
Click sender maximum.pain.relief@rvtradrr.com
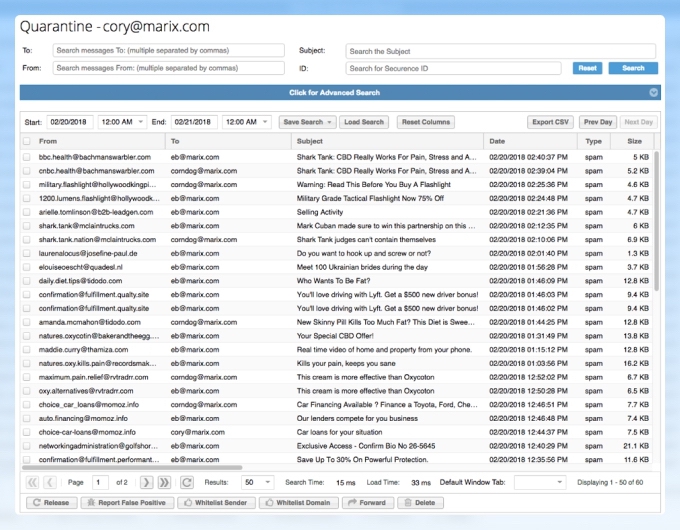click(93, 377)
